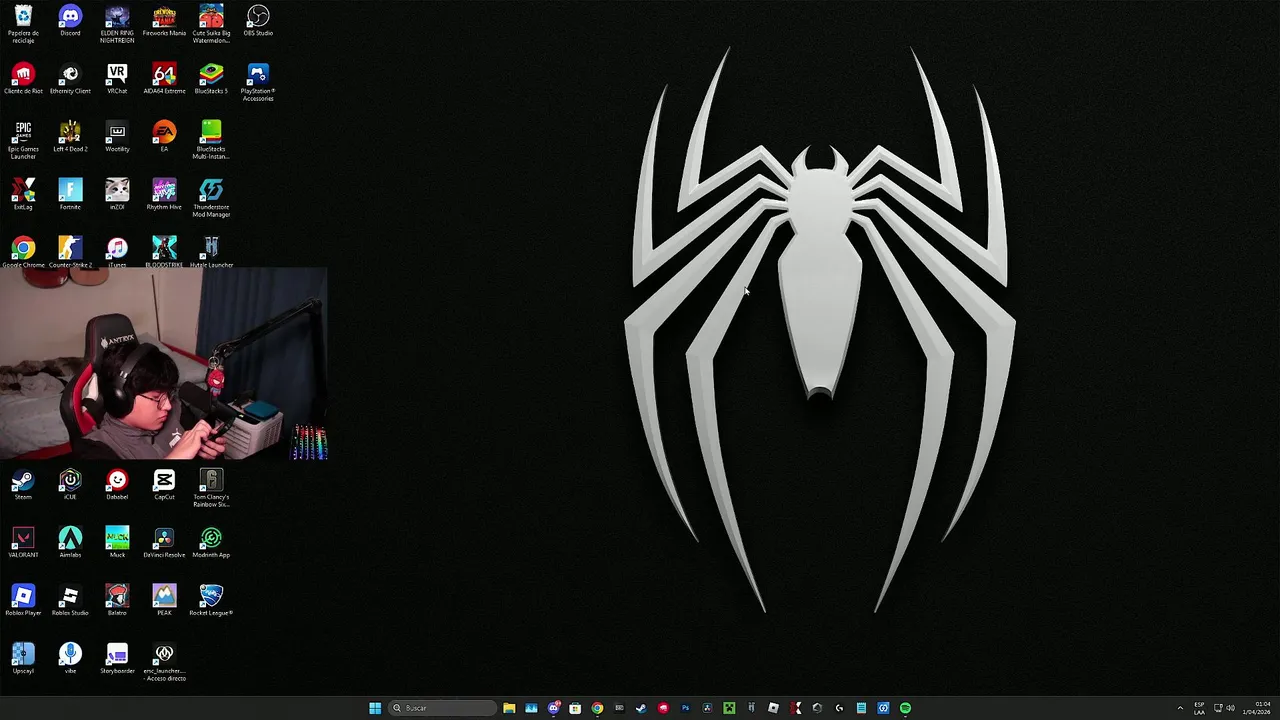Open the Windows Start menu
Viewport: 1280px width, 720px height.
375,708
